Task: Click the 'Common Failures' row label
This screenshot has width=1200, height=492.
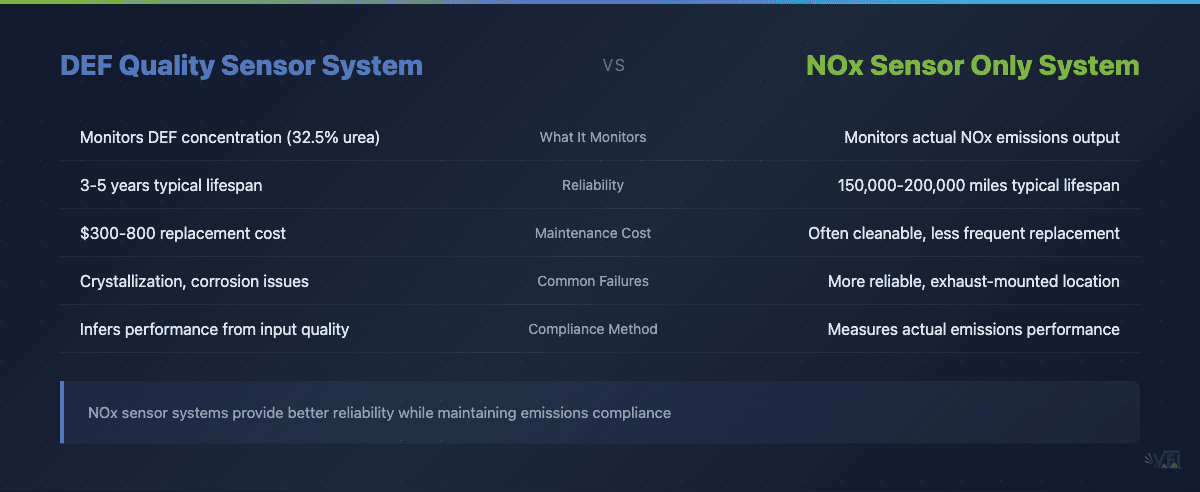Action: [593, 281]
